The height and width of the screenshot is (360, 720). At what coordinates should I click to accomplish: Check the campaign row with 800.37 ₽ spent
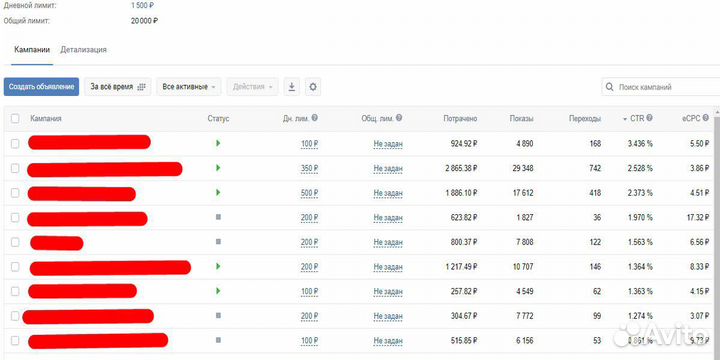click(x=15, y=242)
